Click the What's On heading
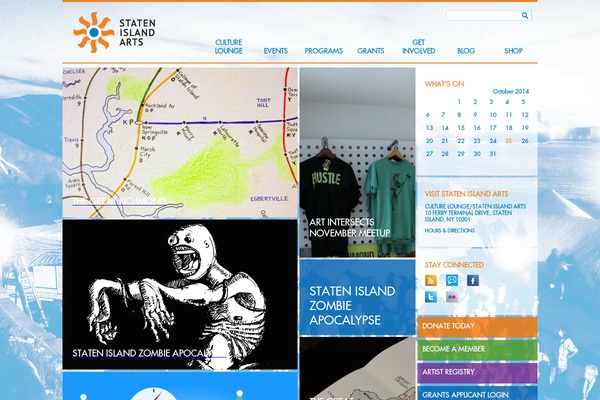The width and height of the screenshot is (600, 400). coord(444,84)
